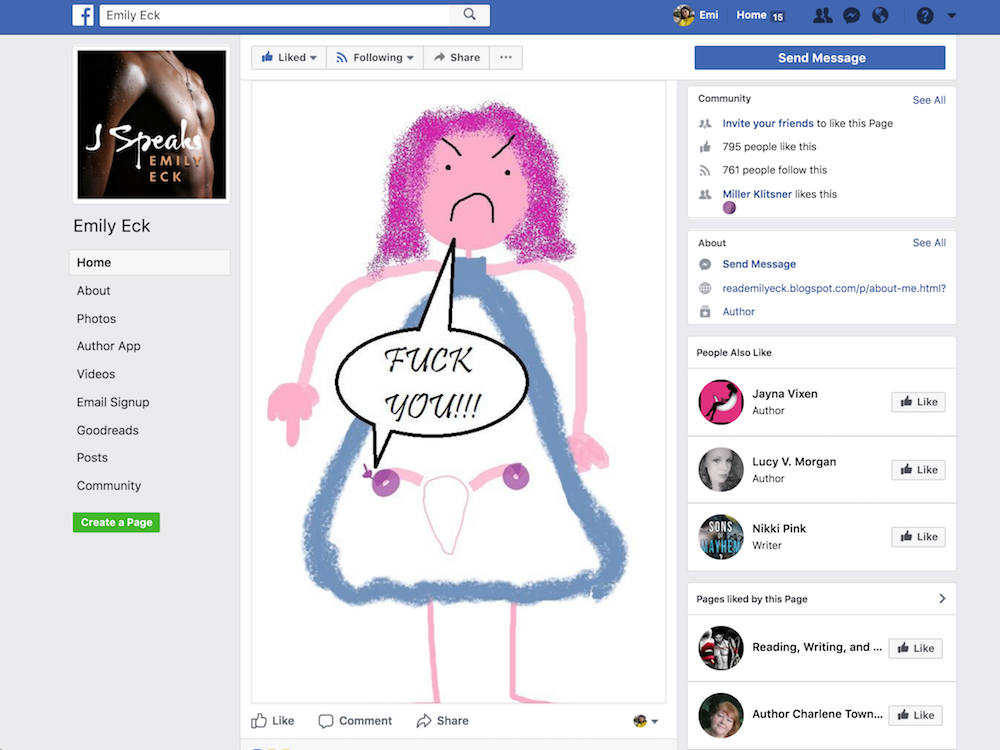Click the green Create a Page button
1000x750 pixels.
116,522
